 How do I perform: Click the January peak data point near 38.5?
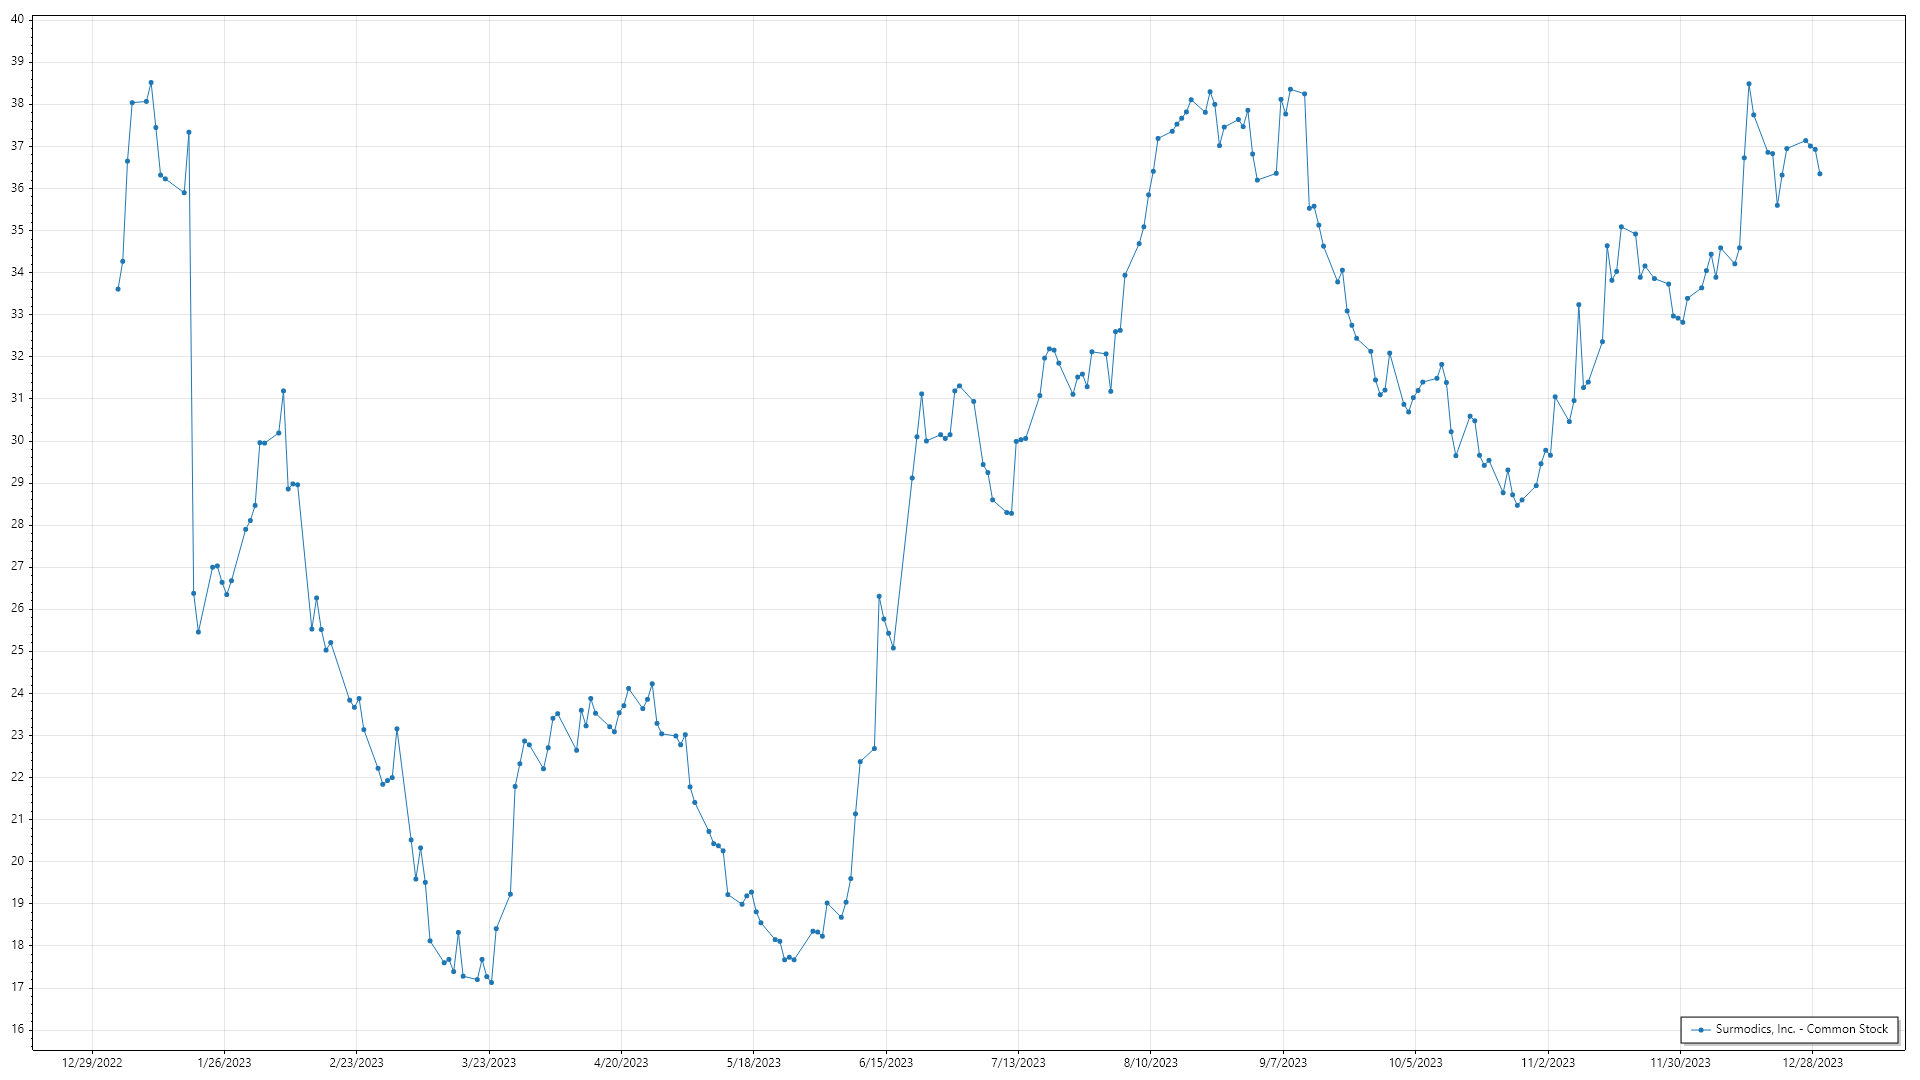coord(151,83)
